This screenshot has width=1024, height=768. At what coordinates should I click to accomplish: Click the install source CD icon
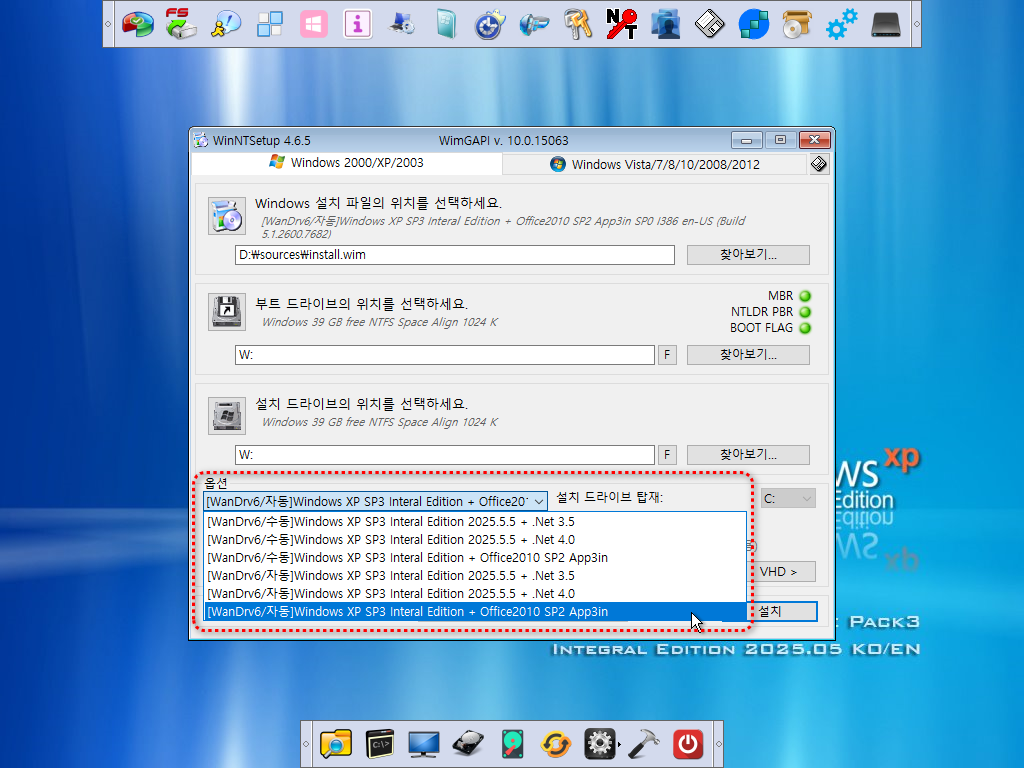(227, 216)
